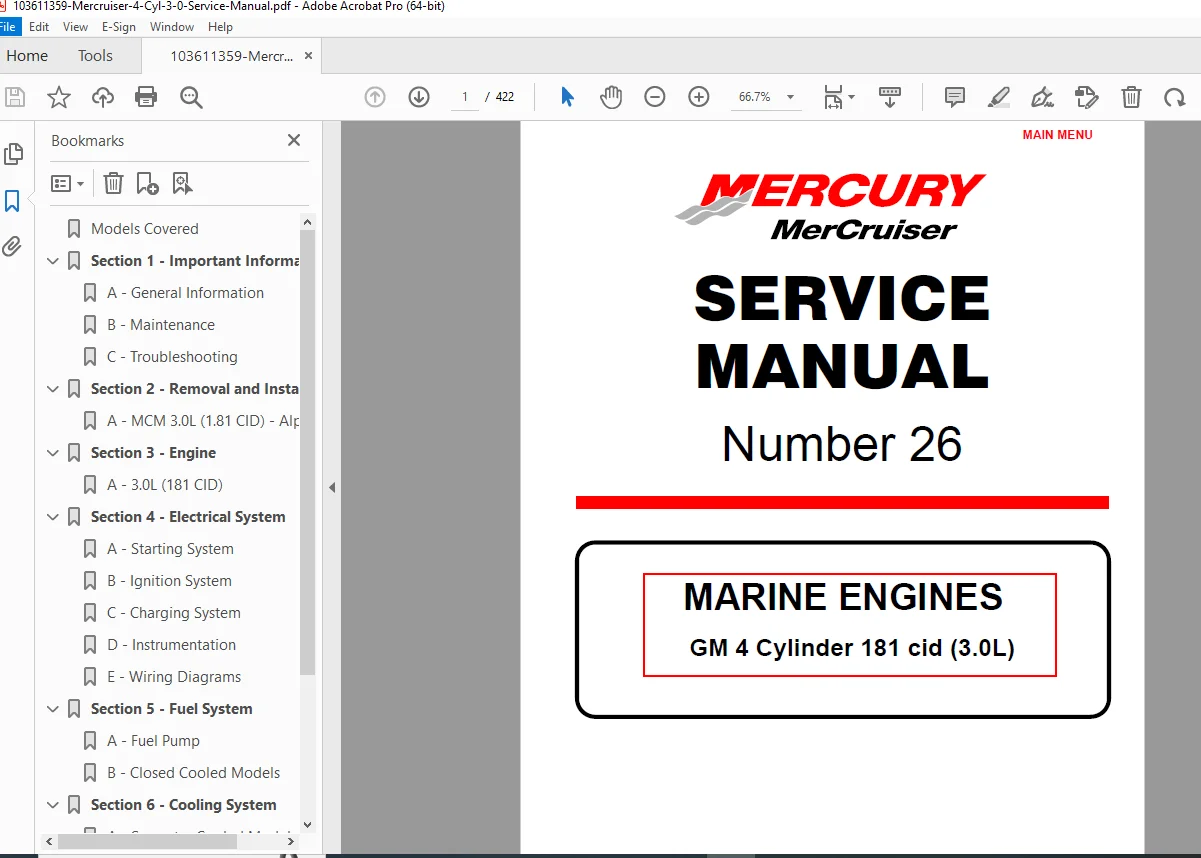Collapse Section 6 - Cooling System
This screenshot has height=858, width=1201.
pyautogui.click(x=53, y=805)
